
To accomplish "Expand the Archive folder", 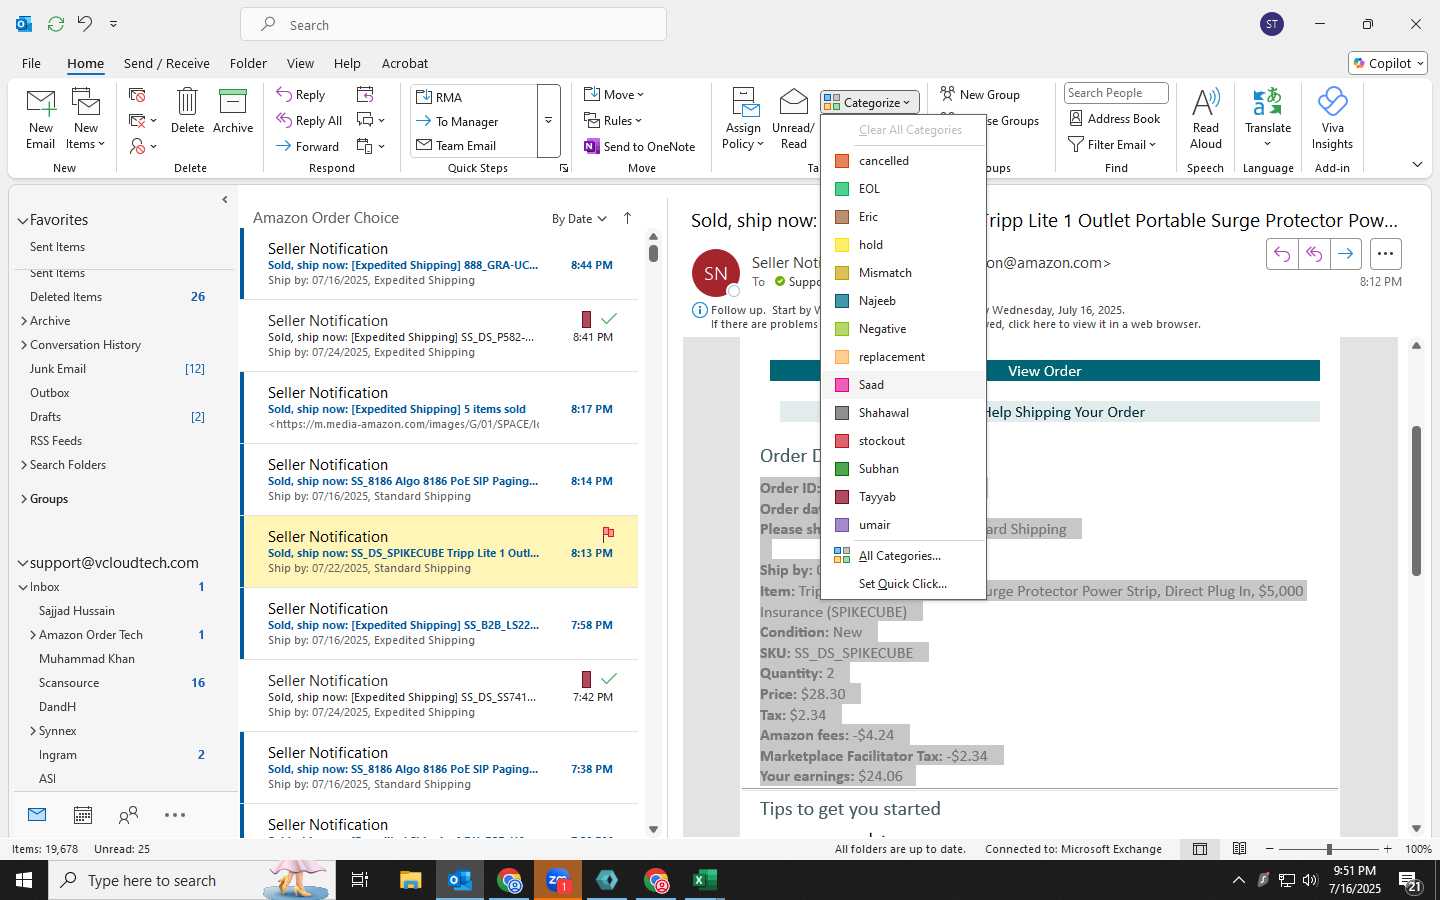I will [x=24, y=321].
